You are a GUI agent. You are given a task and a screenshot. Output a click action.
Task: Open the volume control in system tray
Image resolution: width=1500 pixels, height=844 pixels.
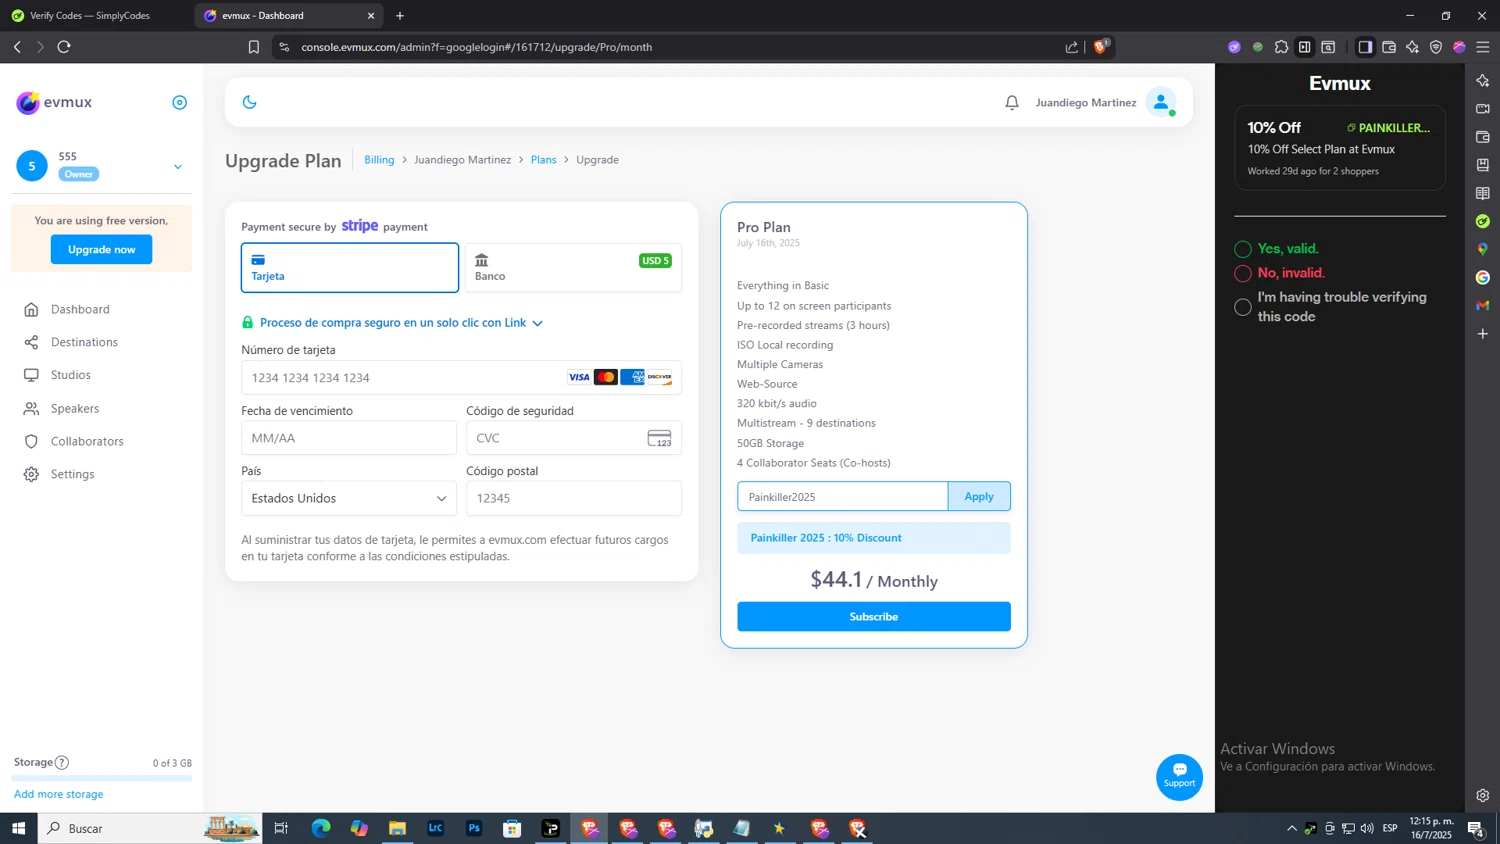coord(1367,828)
